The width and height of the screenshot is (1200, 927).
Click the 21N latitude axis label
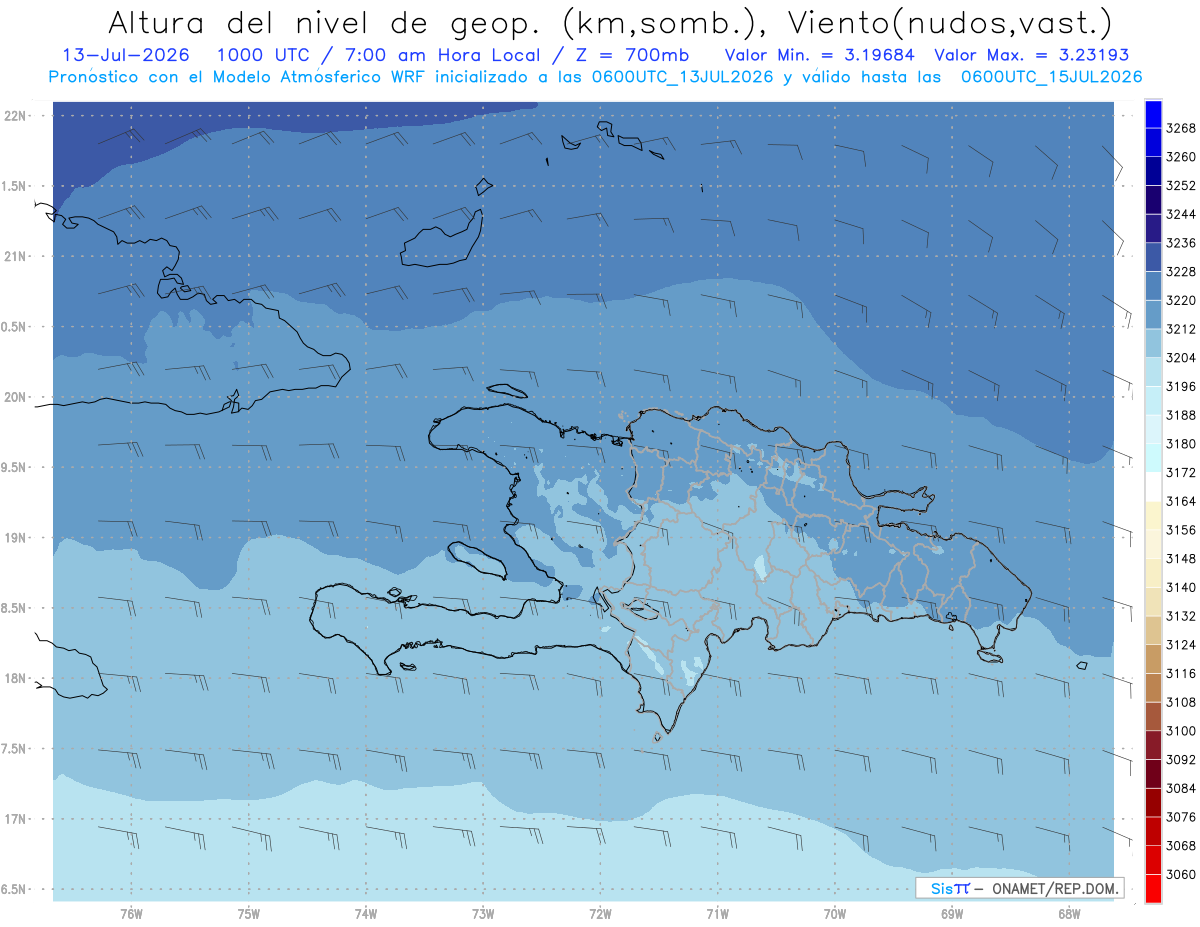coord(15,257)
